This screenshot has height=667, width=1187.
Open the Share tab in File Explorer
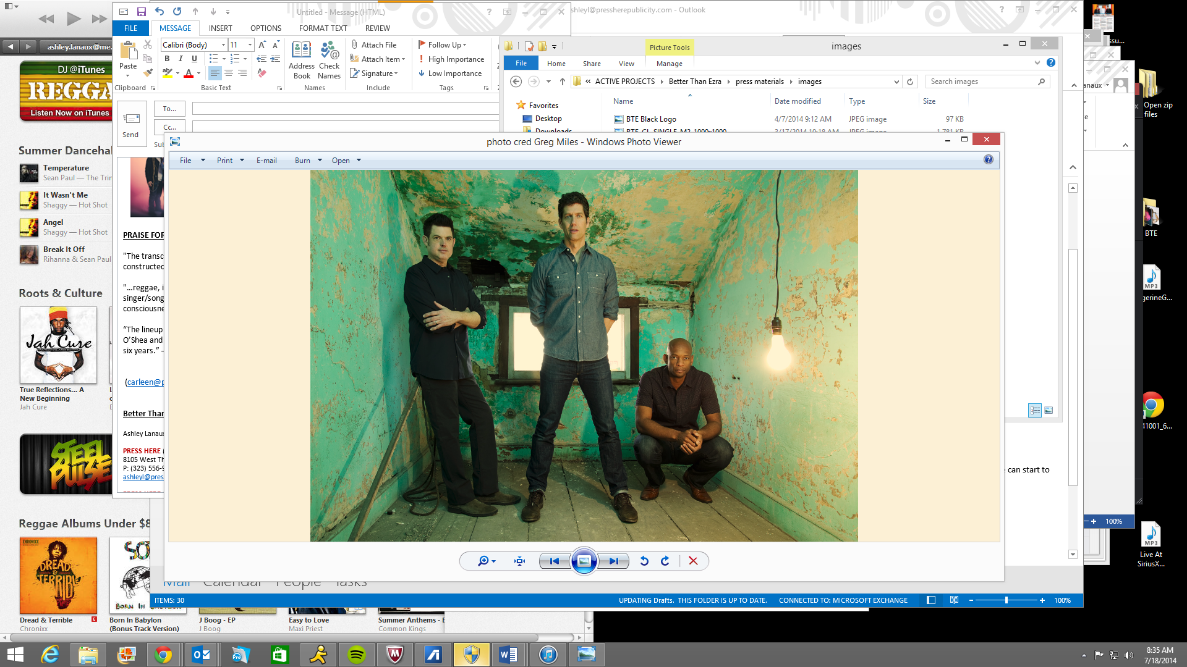(x=592, y=63)
